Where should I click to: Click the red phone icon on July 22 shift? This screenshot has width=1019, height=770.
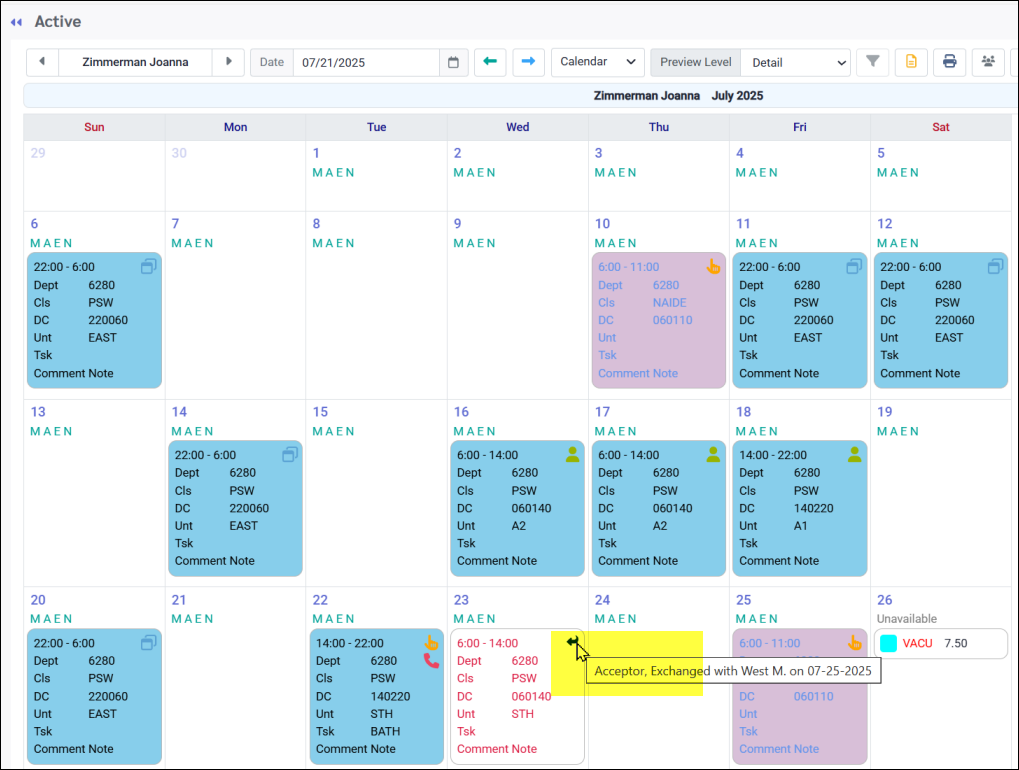click(x=431, y=661)
